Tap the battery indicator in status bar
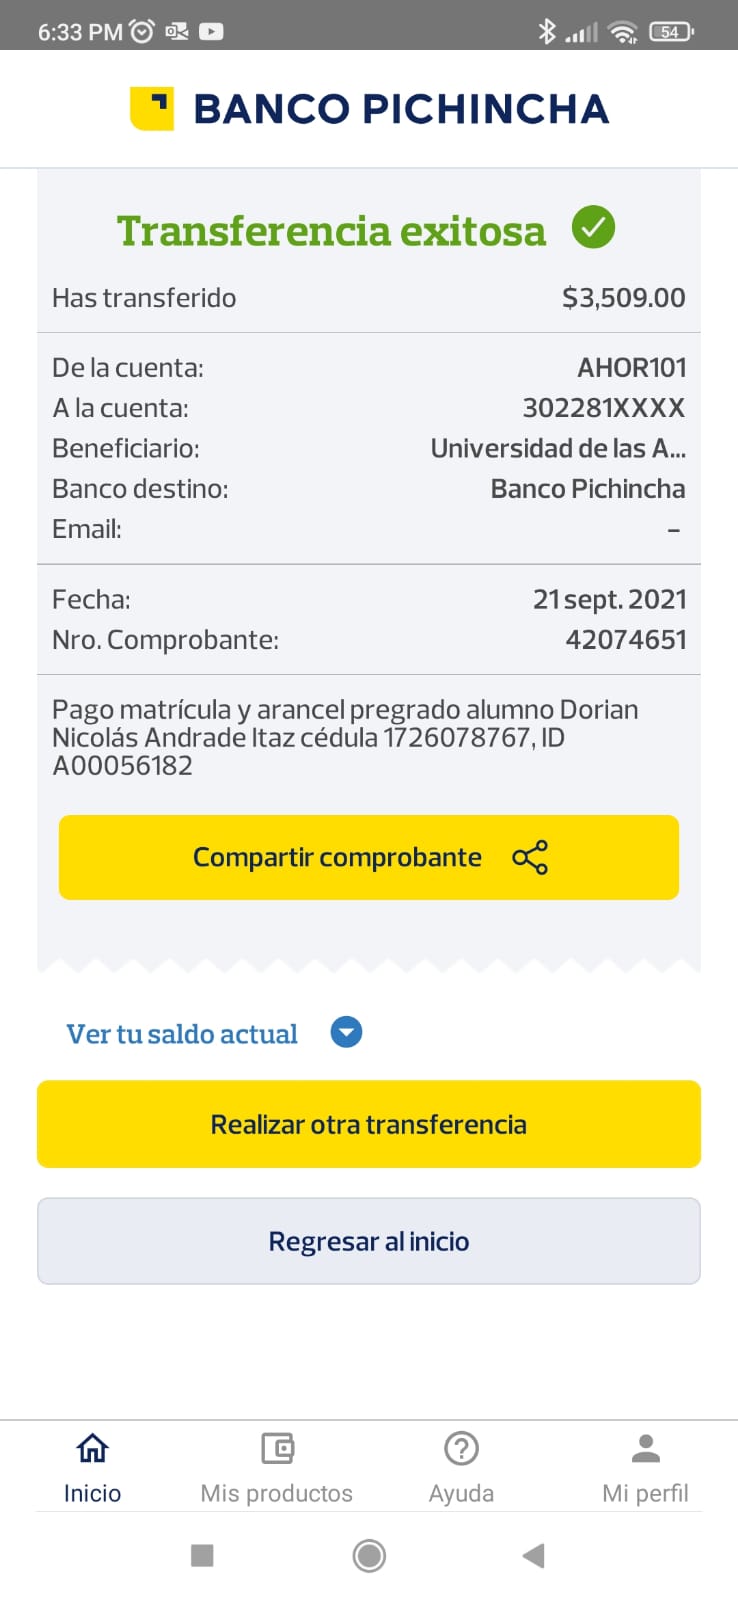This screenshot has width=738, height=1600. point(671,32)
